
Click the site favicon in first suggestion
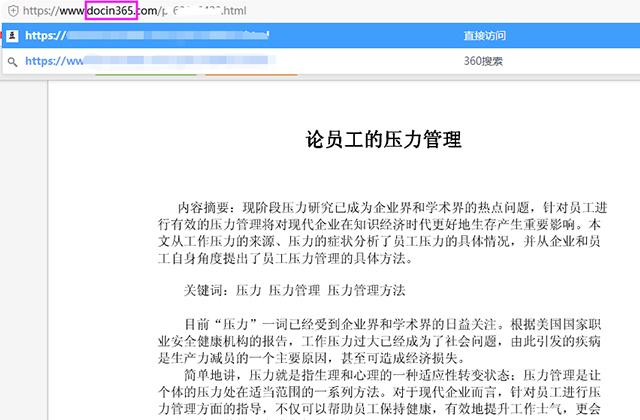pos(12,36)
